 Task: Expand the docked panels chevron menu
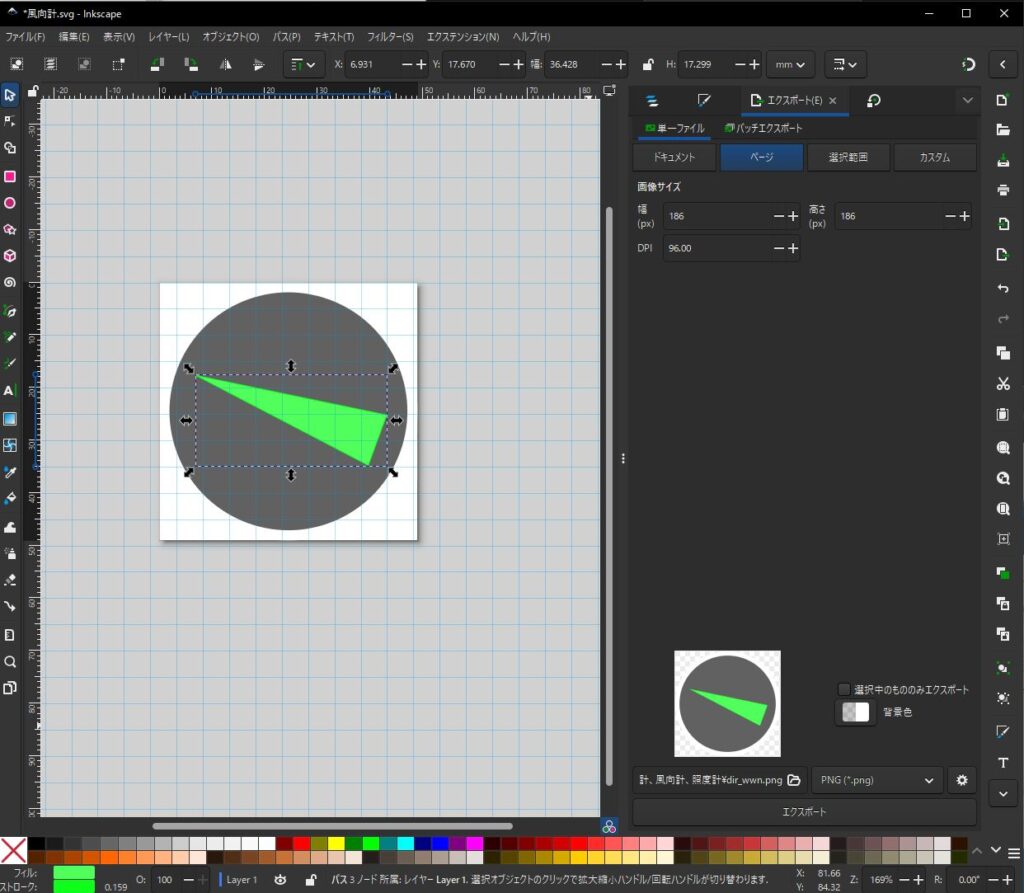coord(967,101)
